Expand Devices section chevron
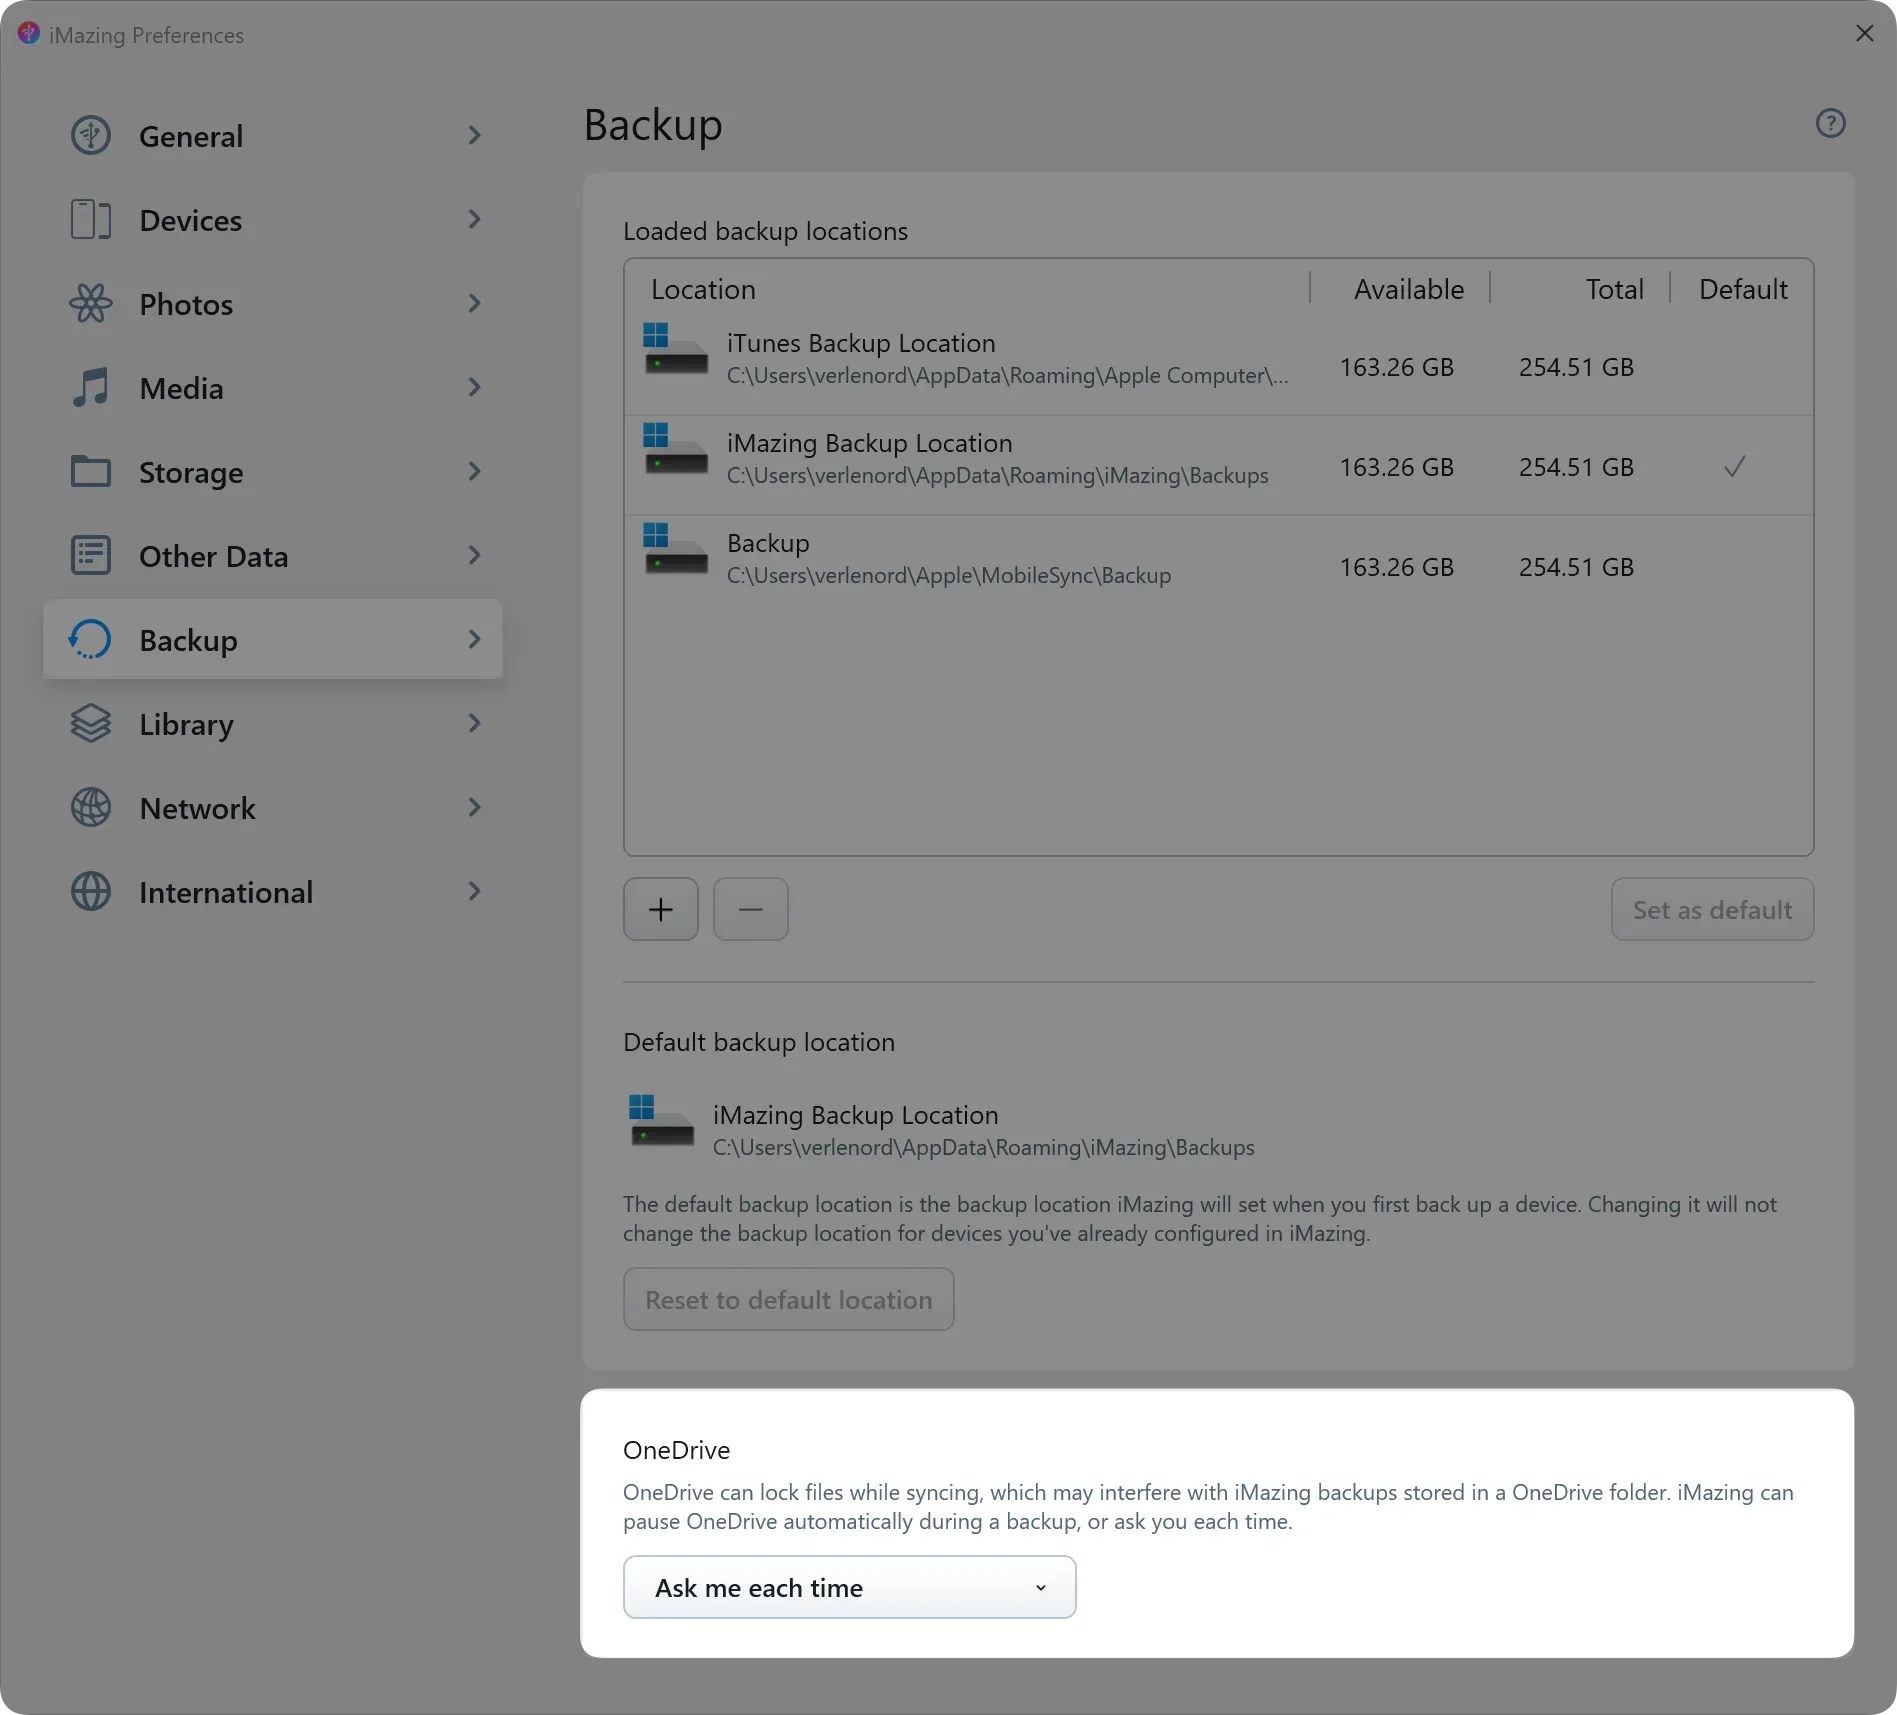Image resolution: width=1897 pixels, height=1715 pixels. [x=475, y=219]
